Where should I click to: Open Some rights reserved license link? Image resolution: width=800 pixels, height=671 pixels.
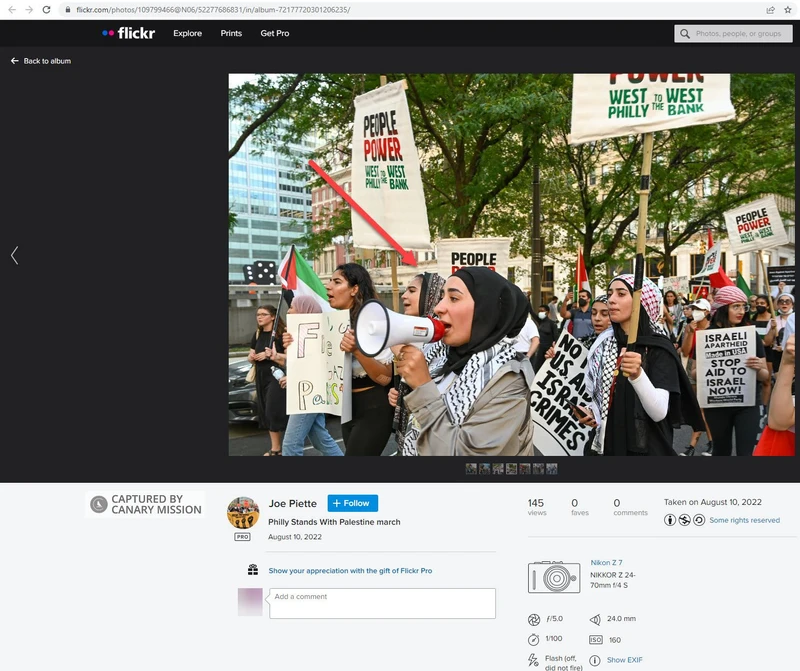click(744, 520)
